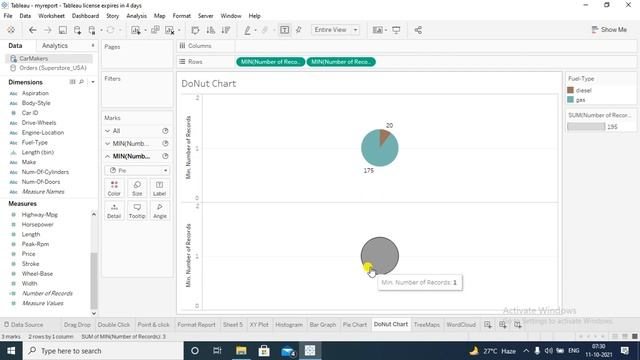The height and width of the screenshot is (360, 640).
Task: Click the Highlight pen toolbar icon
Action: (x=247, y=30)
